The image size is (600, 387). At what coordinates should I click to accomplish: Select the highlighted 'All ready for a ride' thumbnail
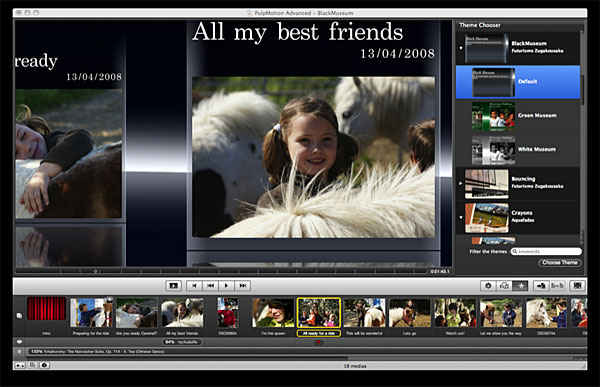pyautogui.click(x=318, y=312)
